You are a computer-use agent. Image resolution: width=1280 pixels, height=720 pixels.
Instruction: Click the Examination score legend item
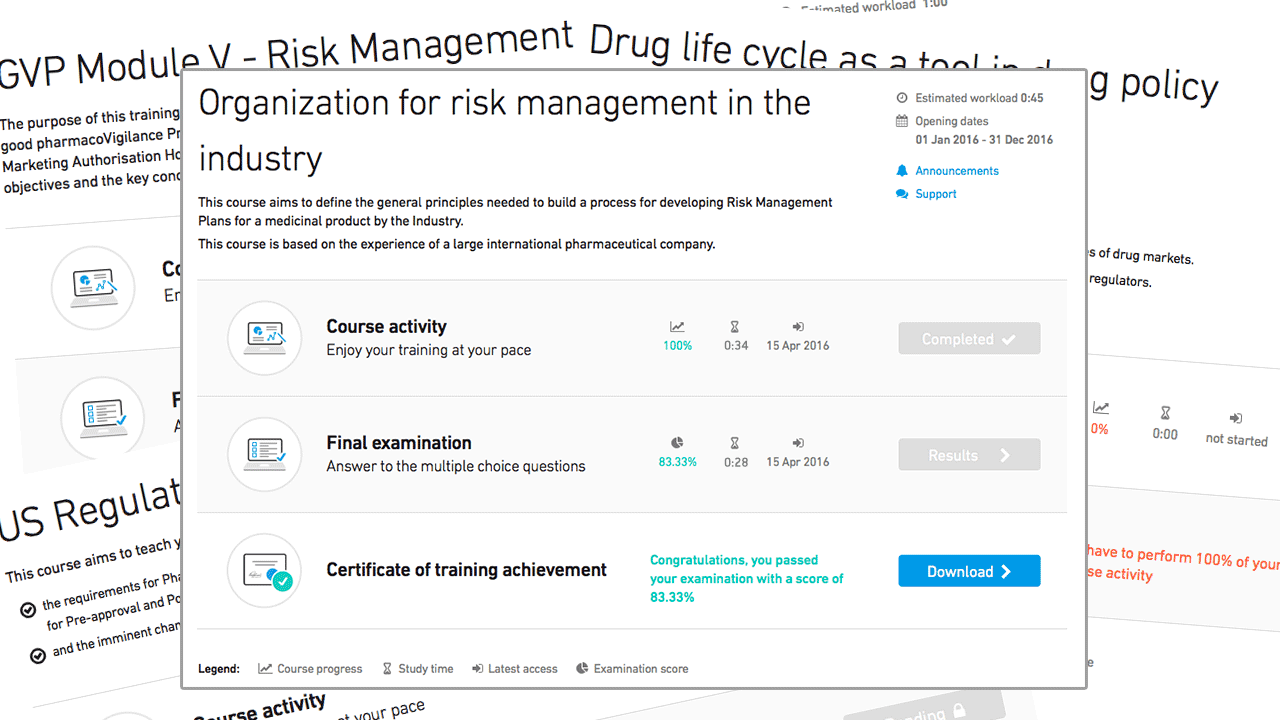(632, 669)
